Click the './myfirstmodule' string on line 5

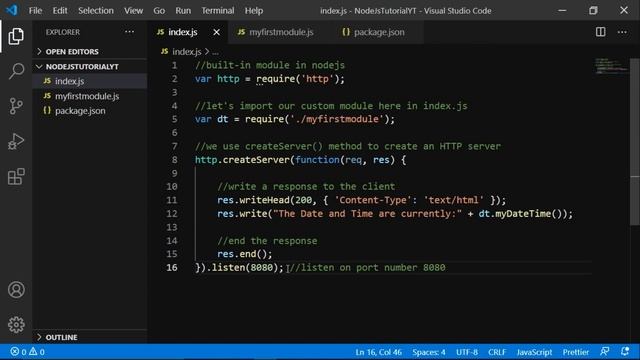pos(337,119)
